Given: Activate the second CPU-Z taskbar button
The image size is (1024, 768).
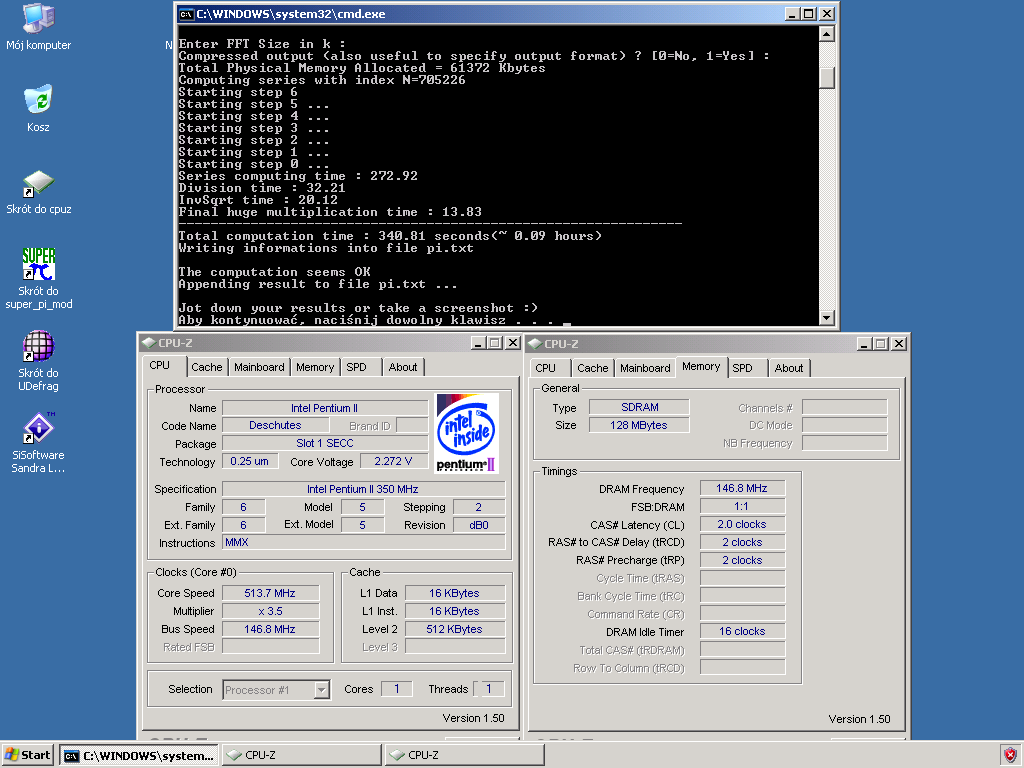Looking at the screenshot, I should coord(464,755).
